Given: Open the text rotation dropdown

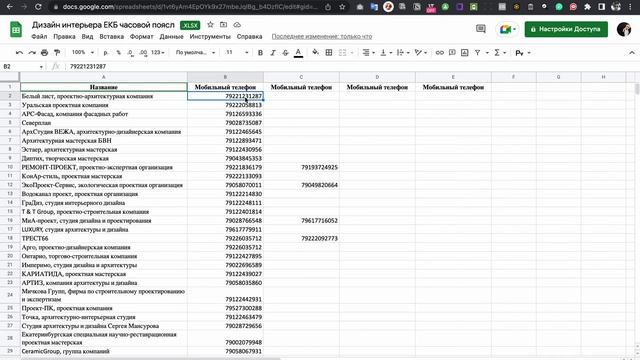Looking at the screenshot, I should 420,53.
